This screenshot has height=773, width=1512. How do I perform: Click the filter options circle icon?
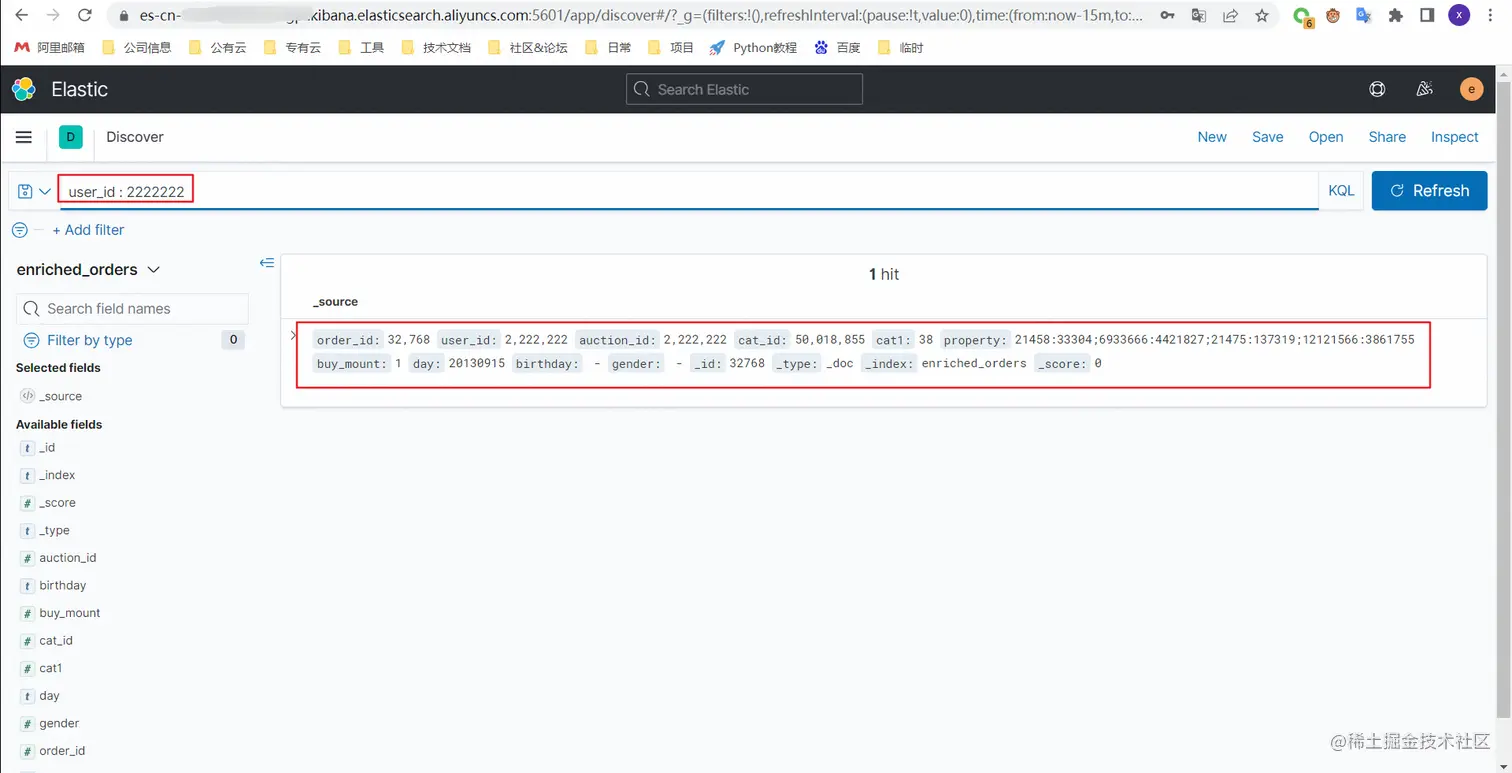(19, 230)
